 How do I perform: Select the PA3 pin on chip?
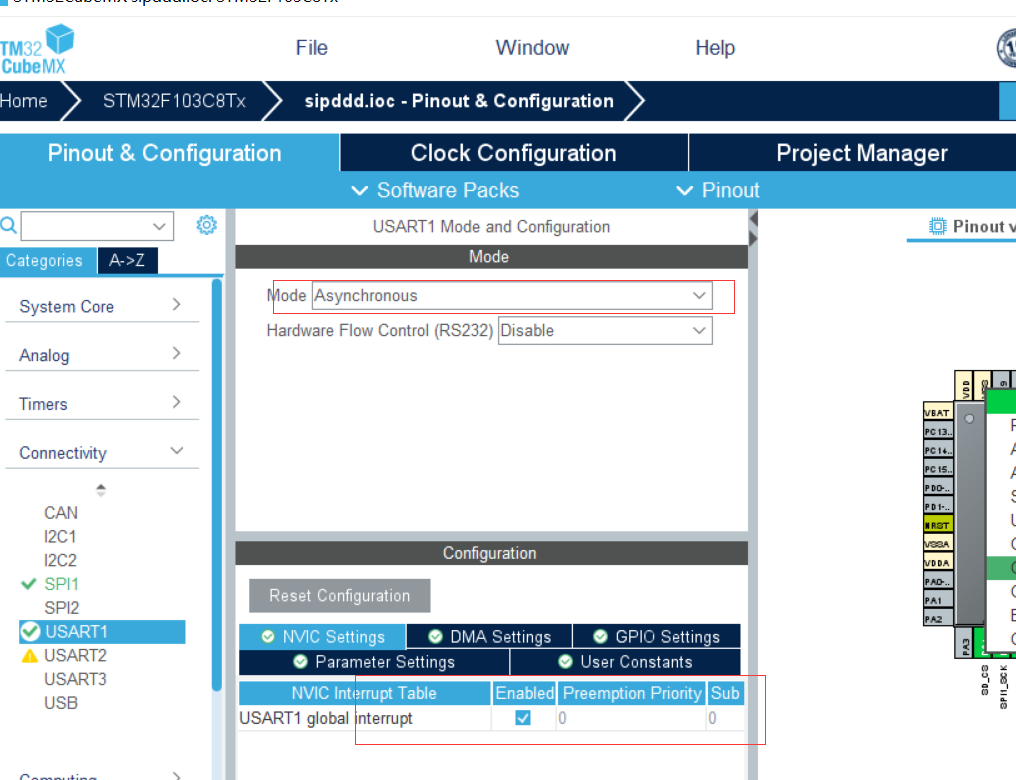tap(964, 643)
